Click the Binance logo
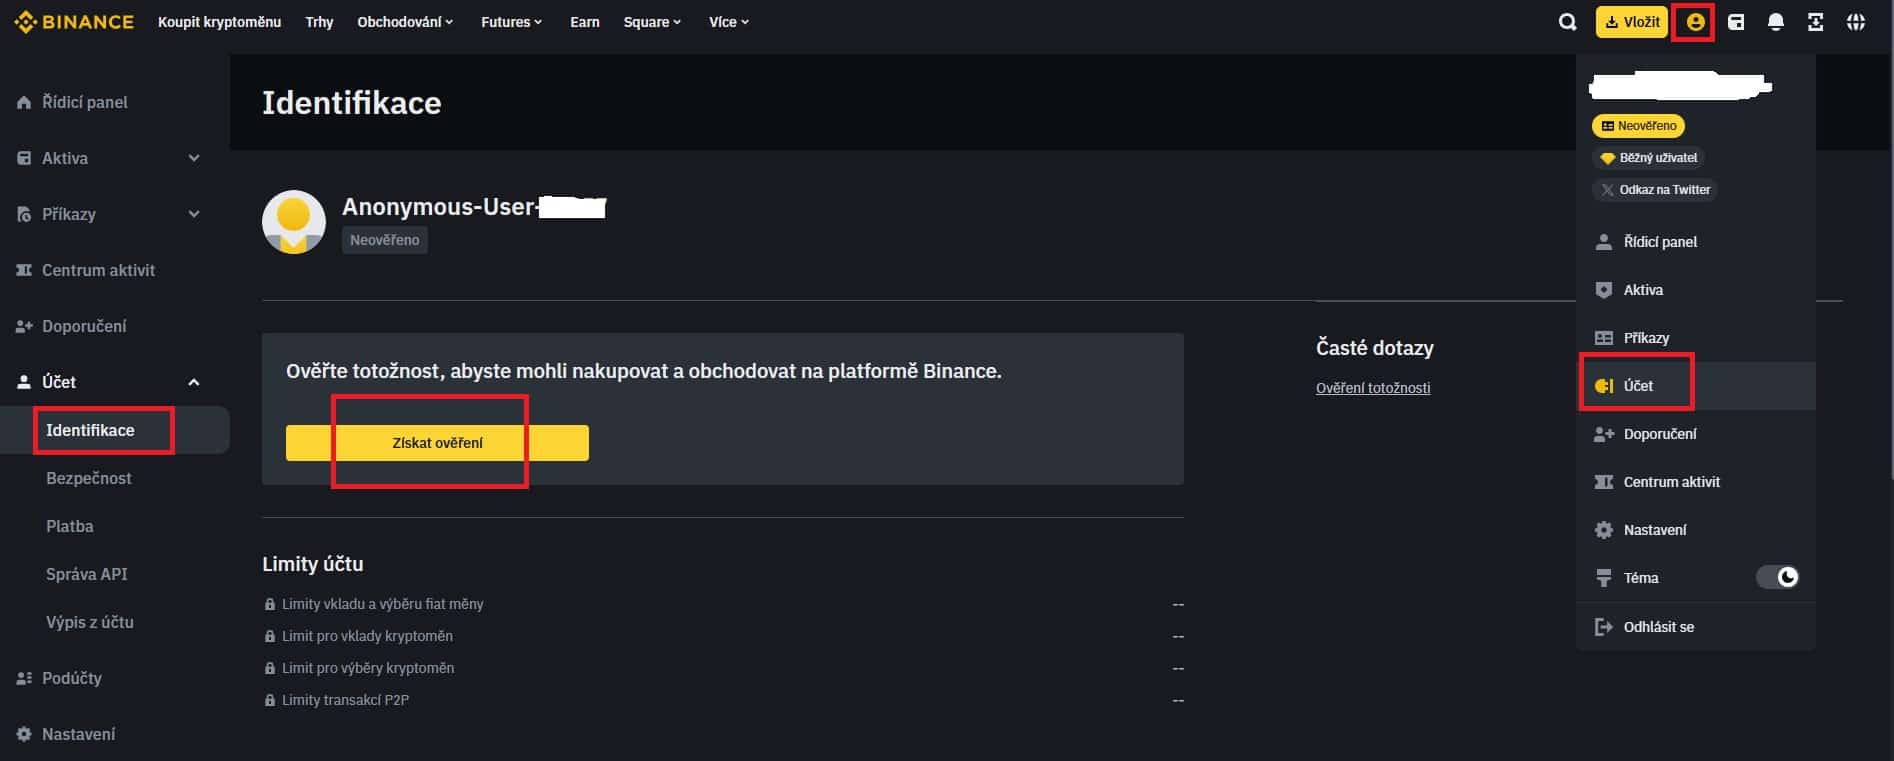The image size is (1894, 761). (x=74, y=22)
